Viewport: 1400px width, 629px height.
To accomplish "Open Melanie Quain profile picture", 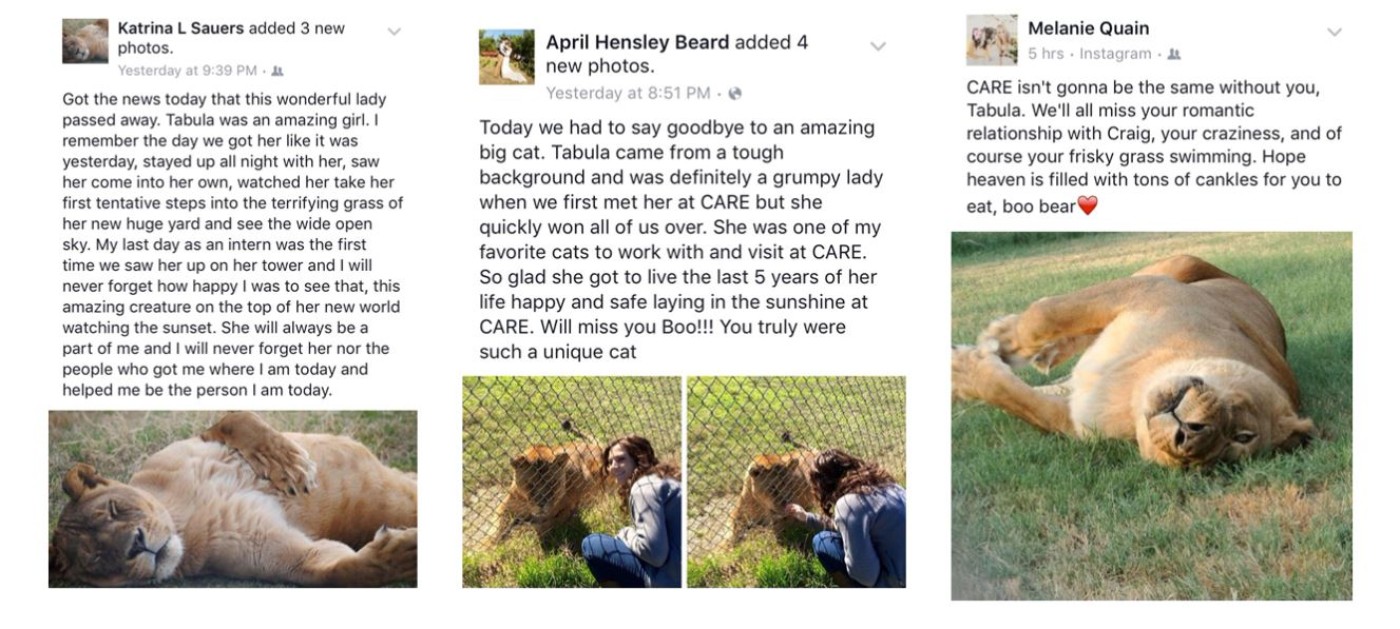I will coord(992,40).
